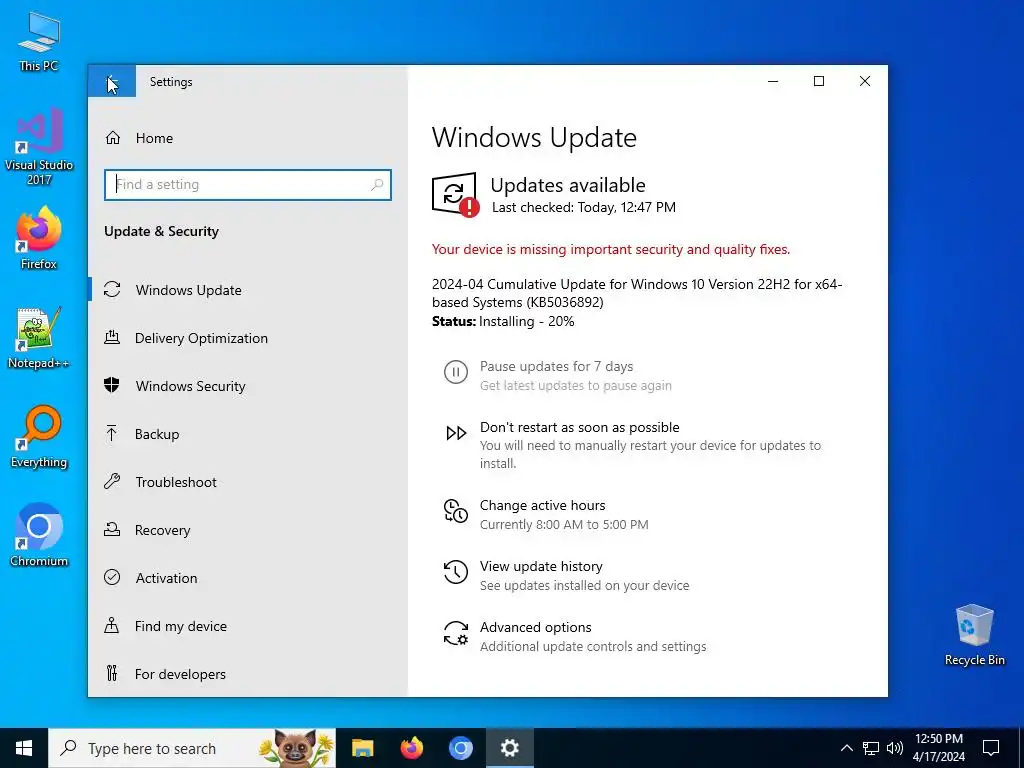
Task: Open Firefox from the taskbar
Action: 411,748
